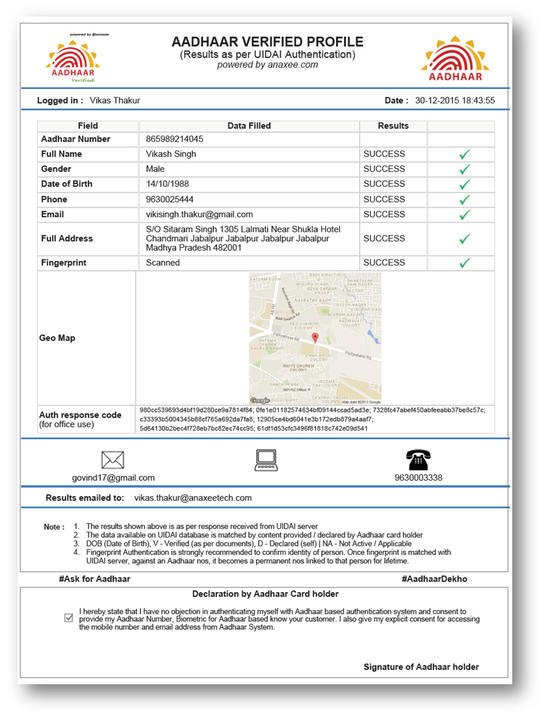Click vikas.thakur@anaxeetech.com email address
The height and width of the screenshot is (720, 547).
[x=193, y=498]
